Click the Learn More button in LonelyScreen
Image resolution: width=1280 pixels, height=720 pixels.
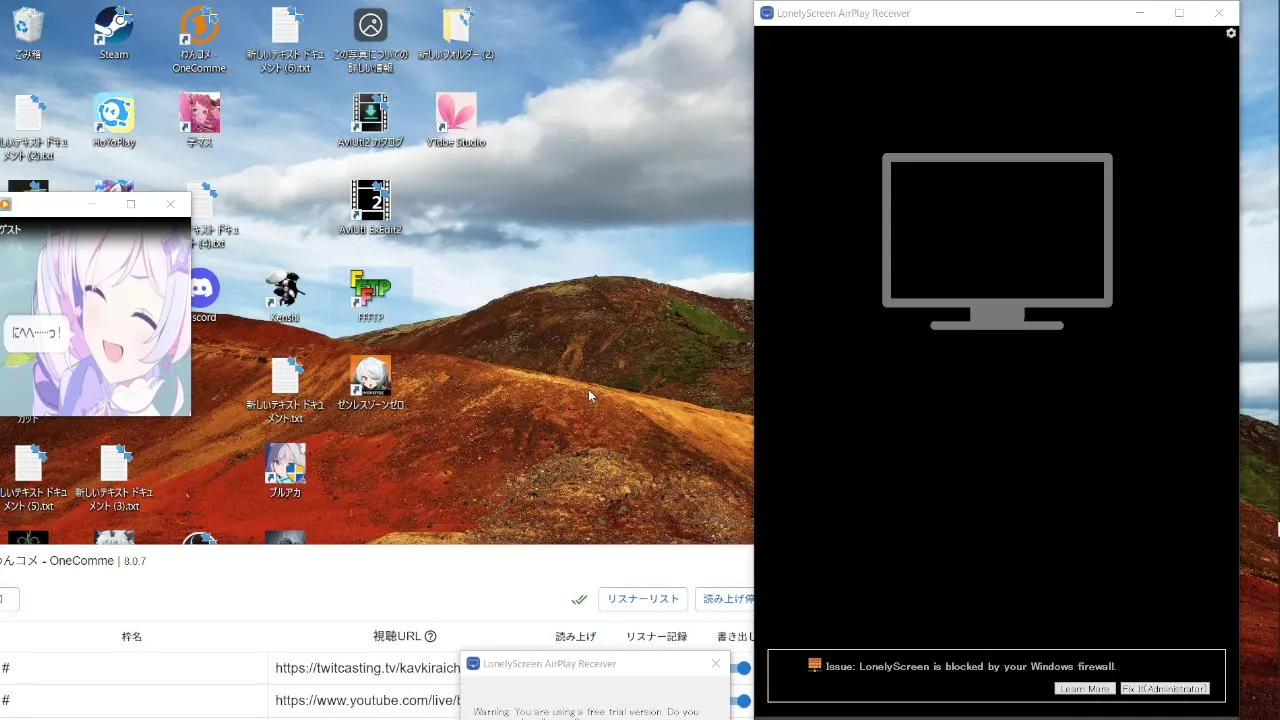(1085, 689)
